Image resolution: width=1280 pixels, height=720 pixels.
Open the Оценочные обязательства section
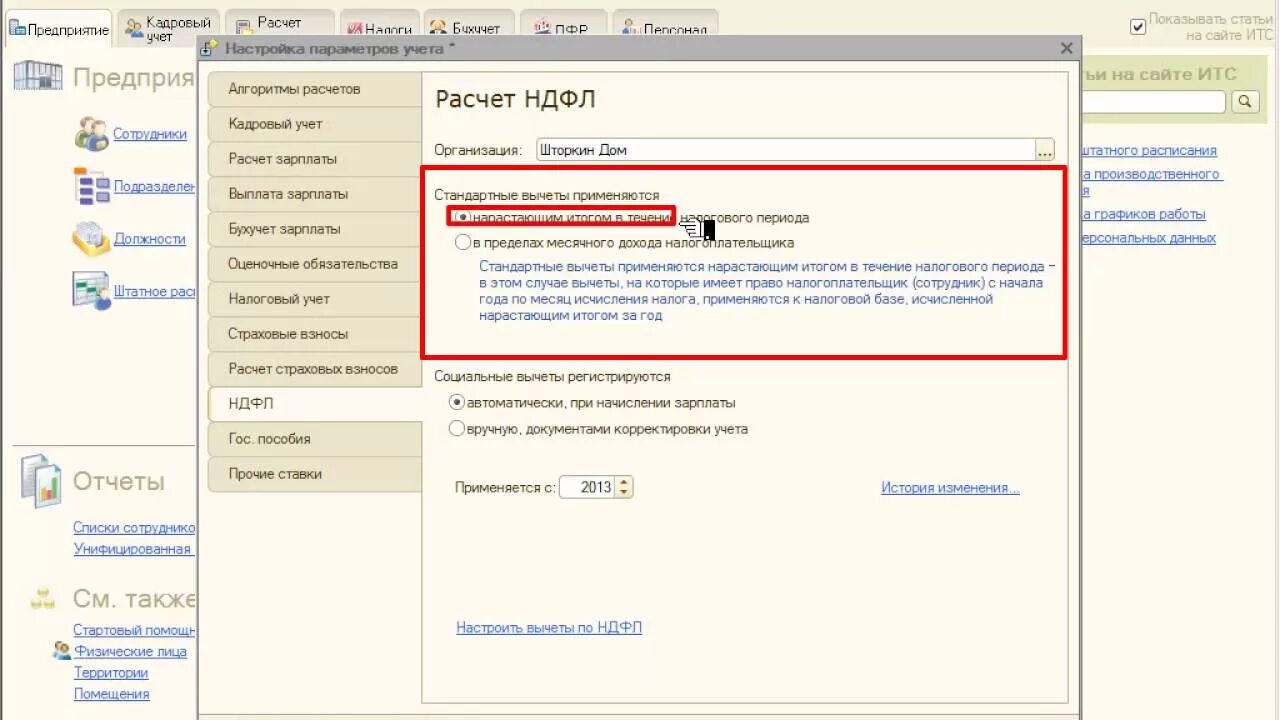click(314, 264)
